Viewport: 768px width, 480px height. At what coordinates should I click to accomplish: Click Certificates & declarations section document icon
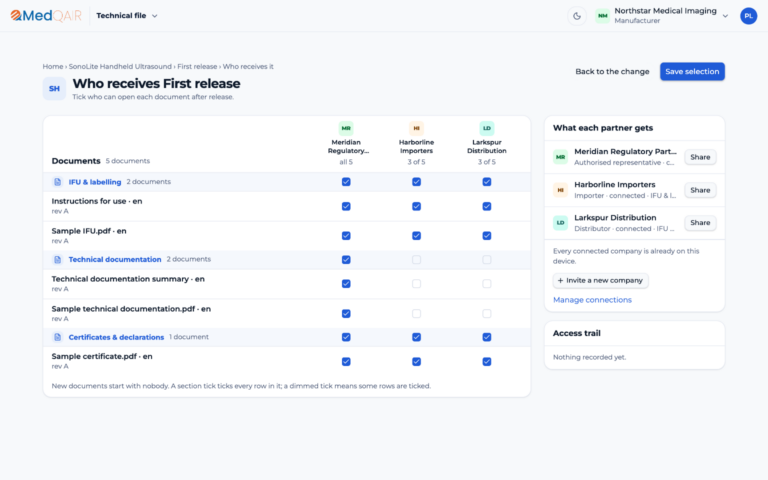click(x=57, y=337)
